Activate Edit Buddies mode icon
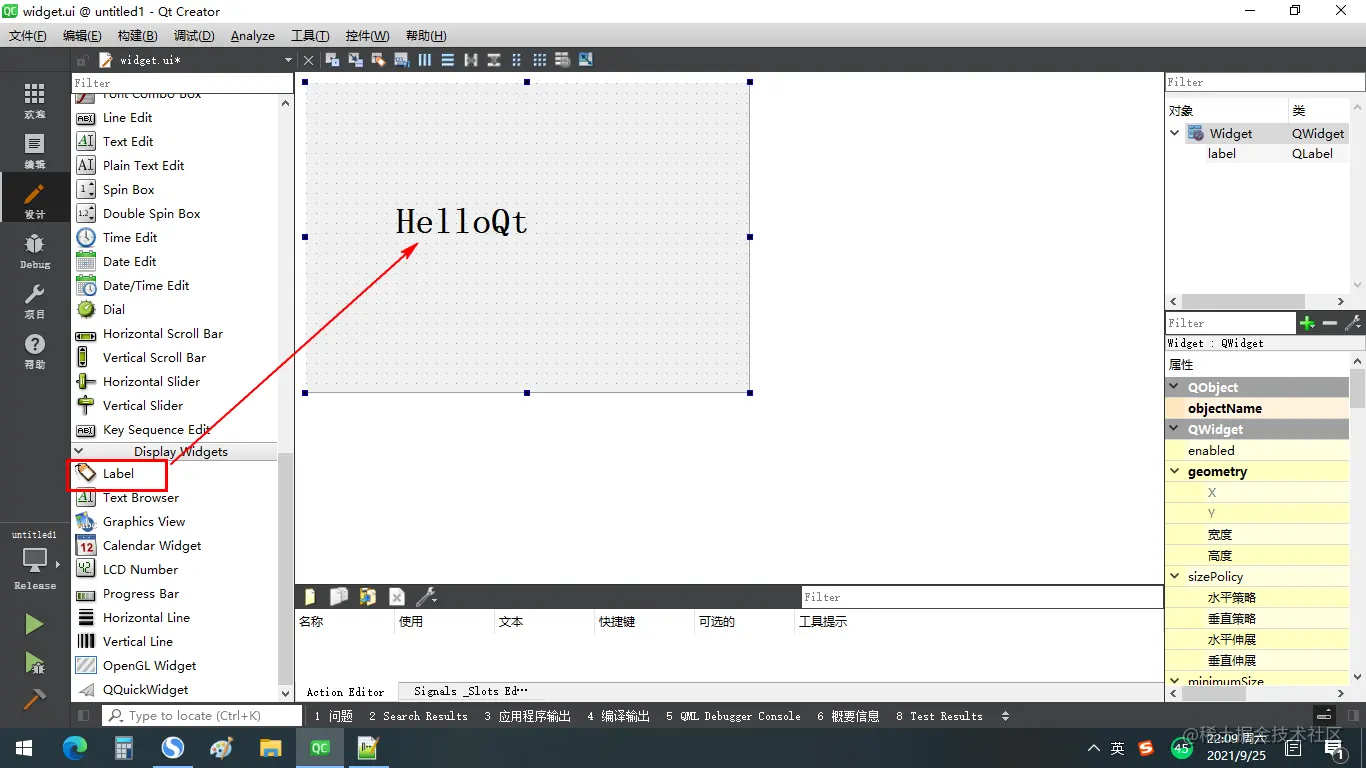The image size is (1366, 768). click(378, 60)
